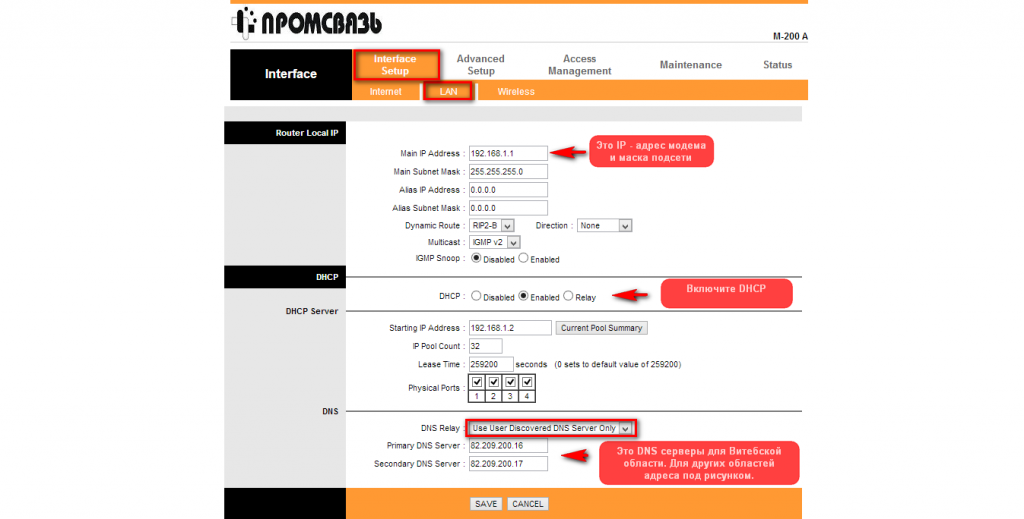
Task: Switch to Advanced Setup tab
Action: tap(480, 65)
